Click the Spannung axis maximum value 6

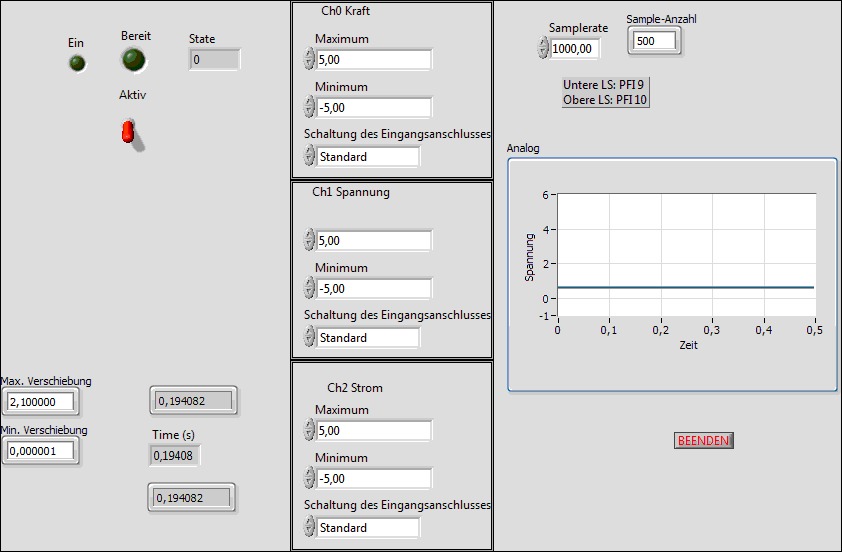[545, 195]
